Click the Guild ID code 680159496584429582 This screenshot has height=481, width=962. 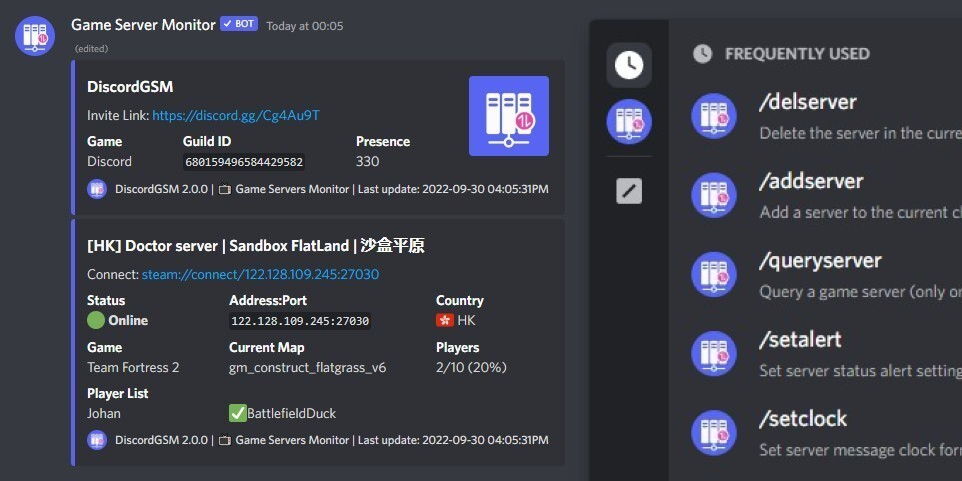(x=244, y=162)
